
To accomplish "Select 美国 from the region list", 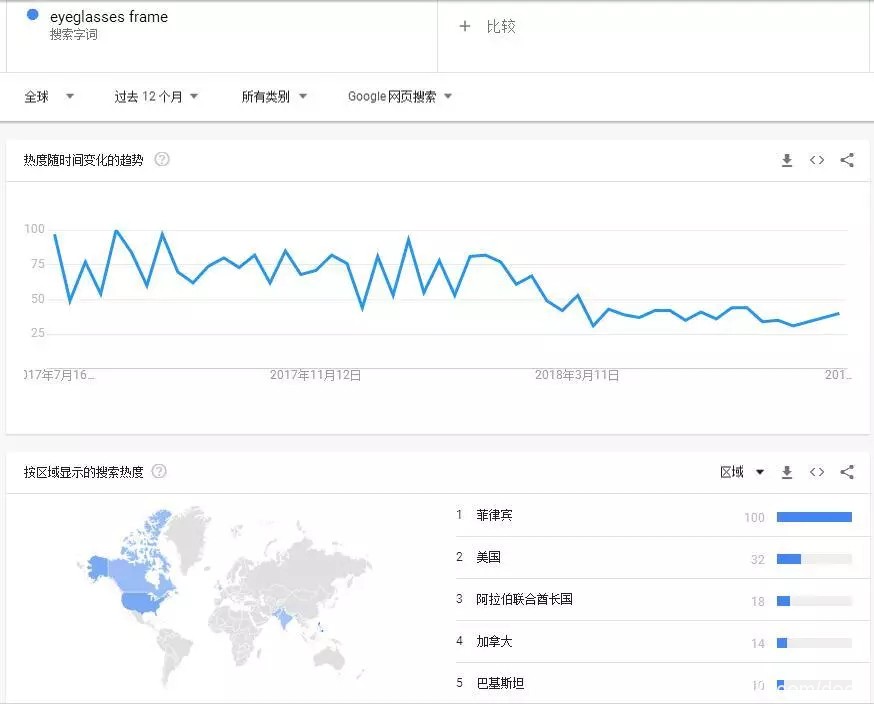I will [x=488, y=558].
